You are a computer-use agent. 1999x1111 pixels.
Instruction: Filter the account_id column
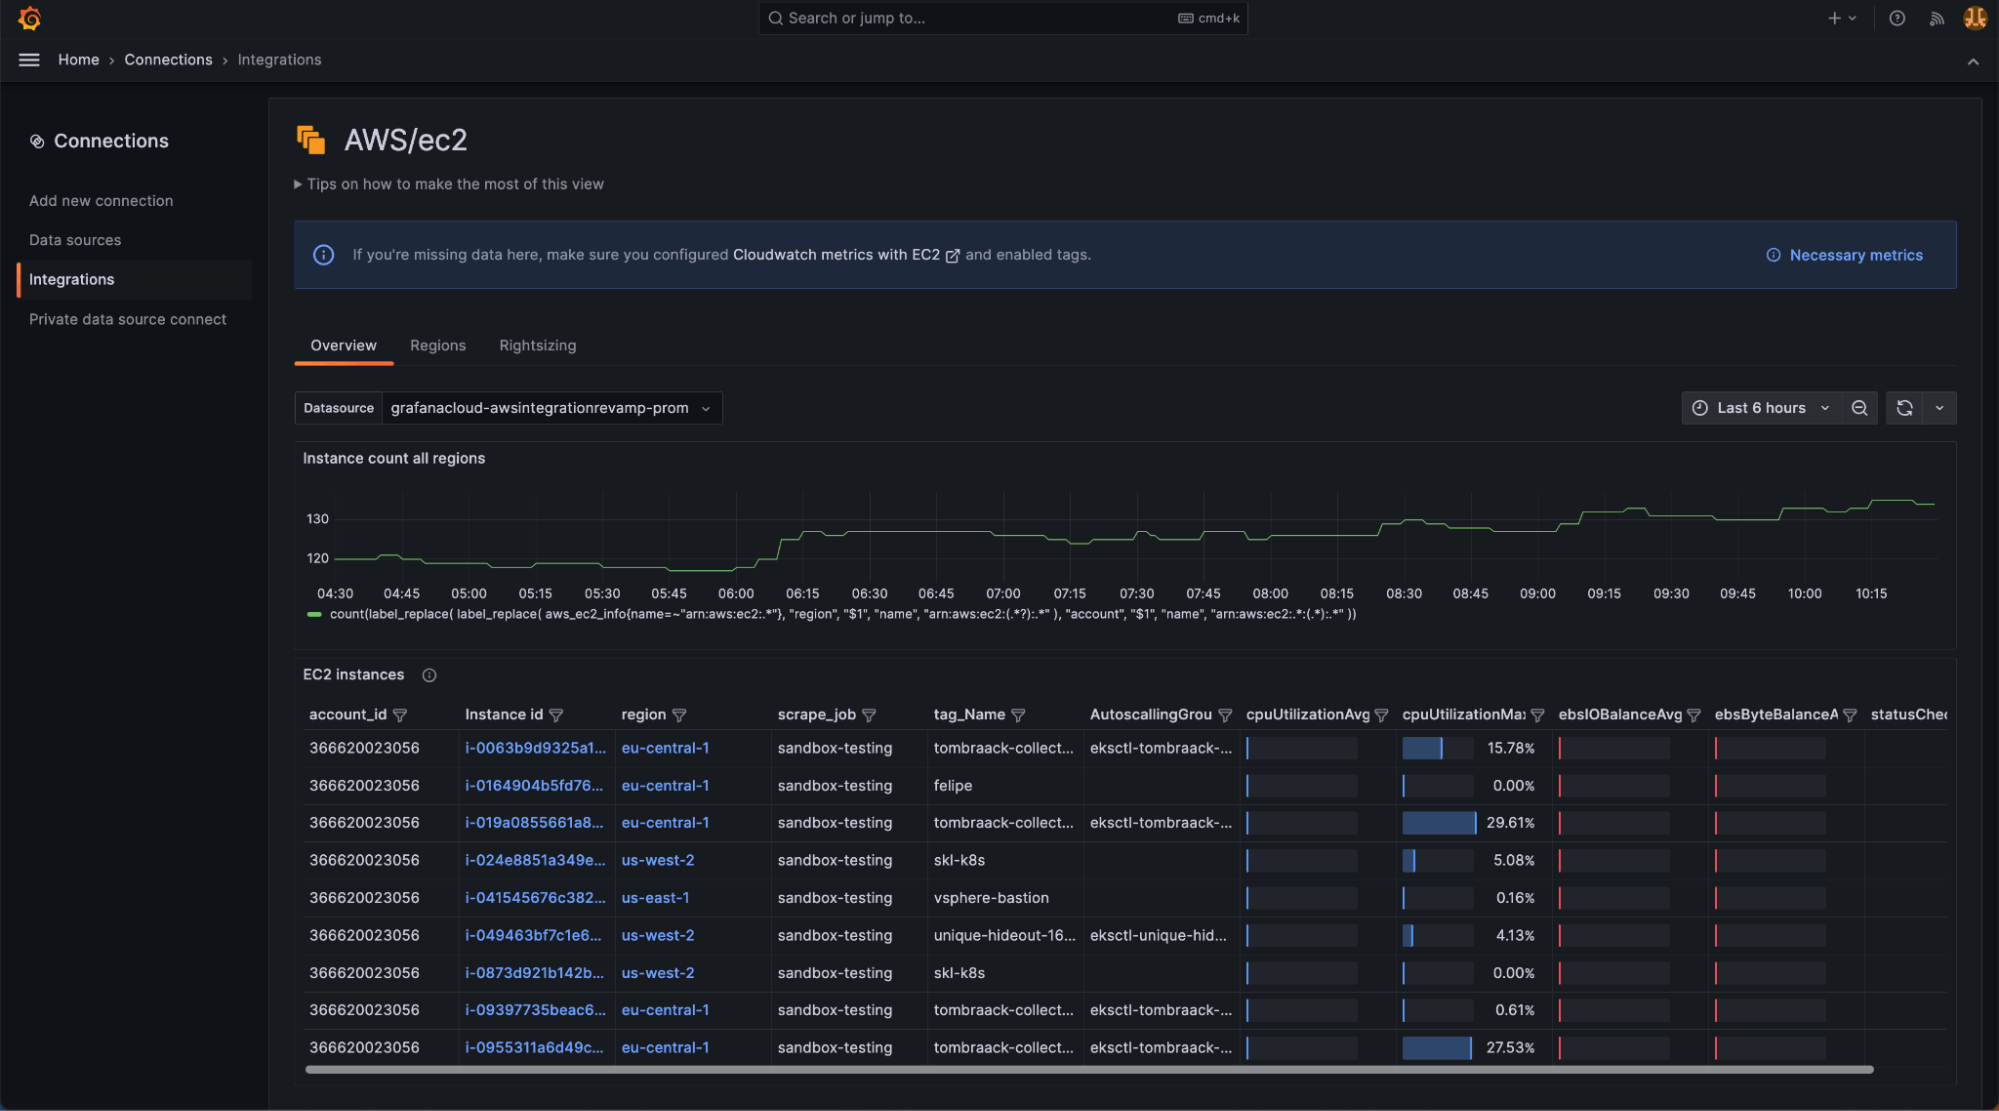click(400, 715)
